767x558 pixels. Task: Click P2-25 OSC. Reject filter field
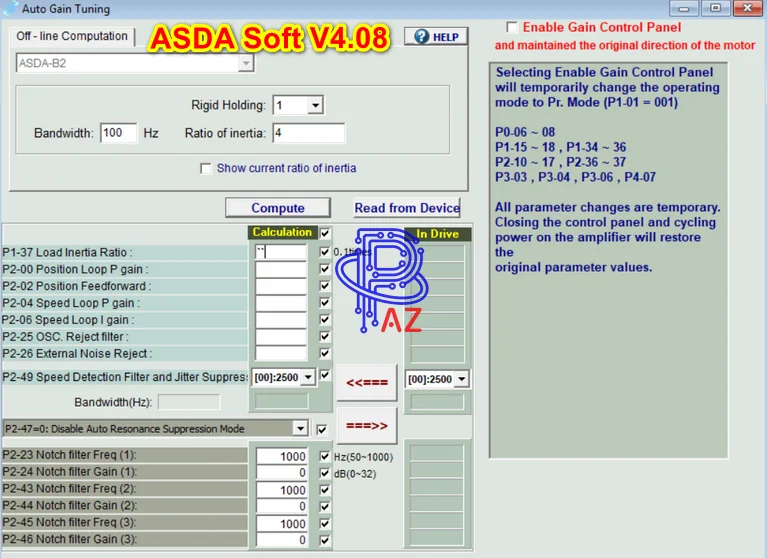[281, 336]
